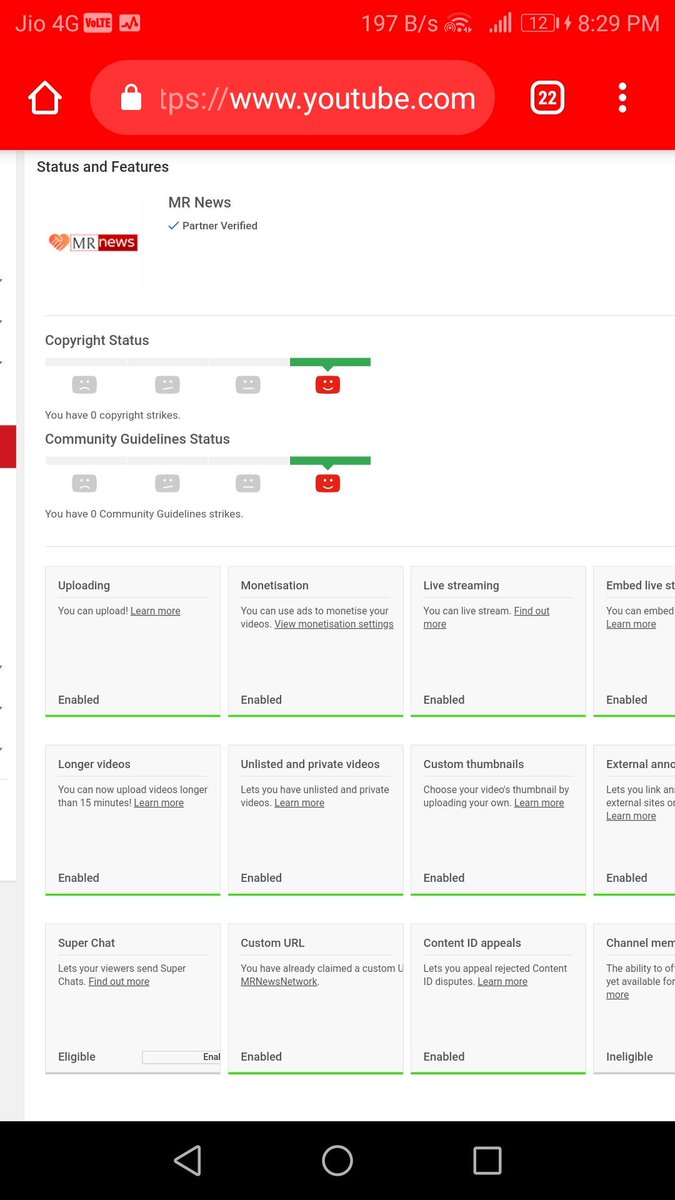
Task: Open Learn more link in Content ID appeals card
Action: pos(503,982)
